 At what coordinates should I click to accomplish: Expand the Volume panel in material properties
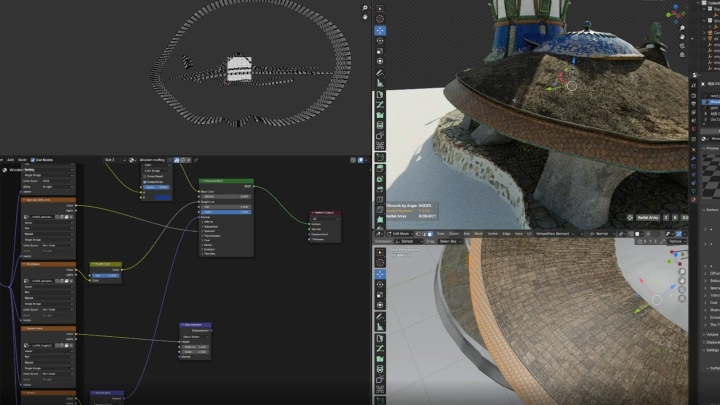coord(710,335)
